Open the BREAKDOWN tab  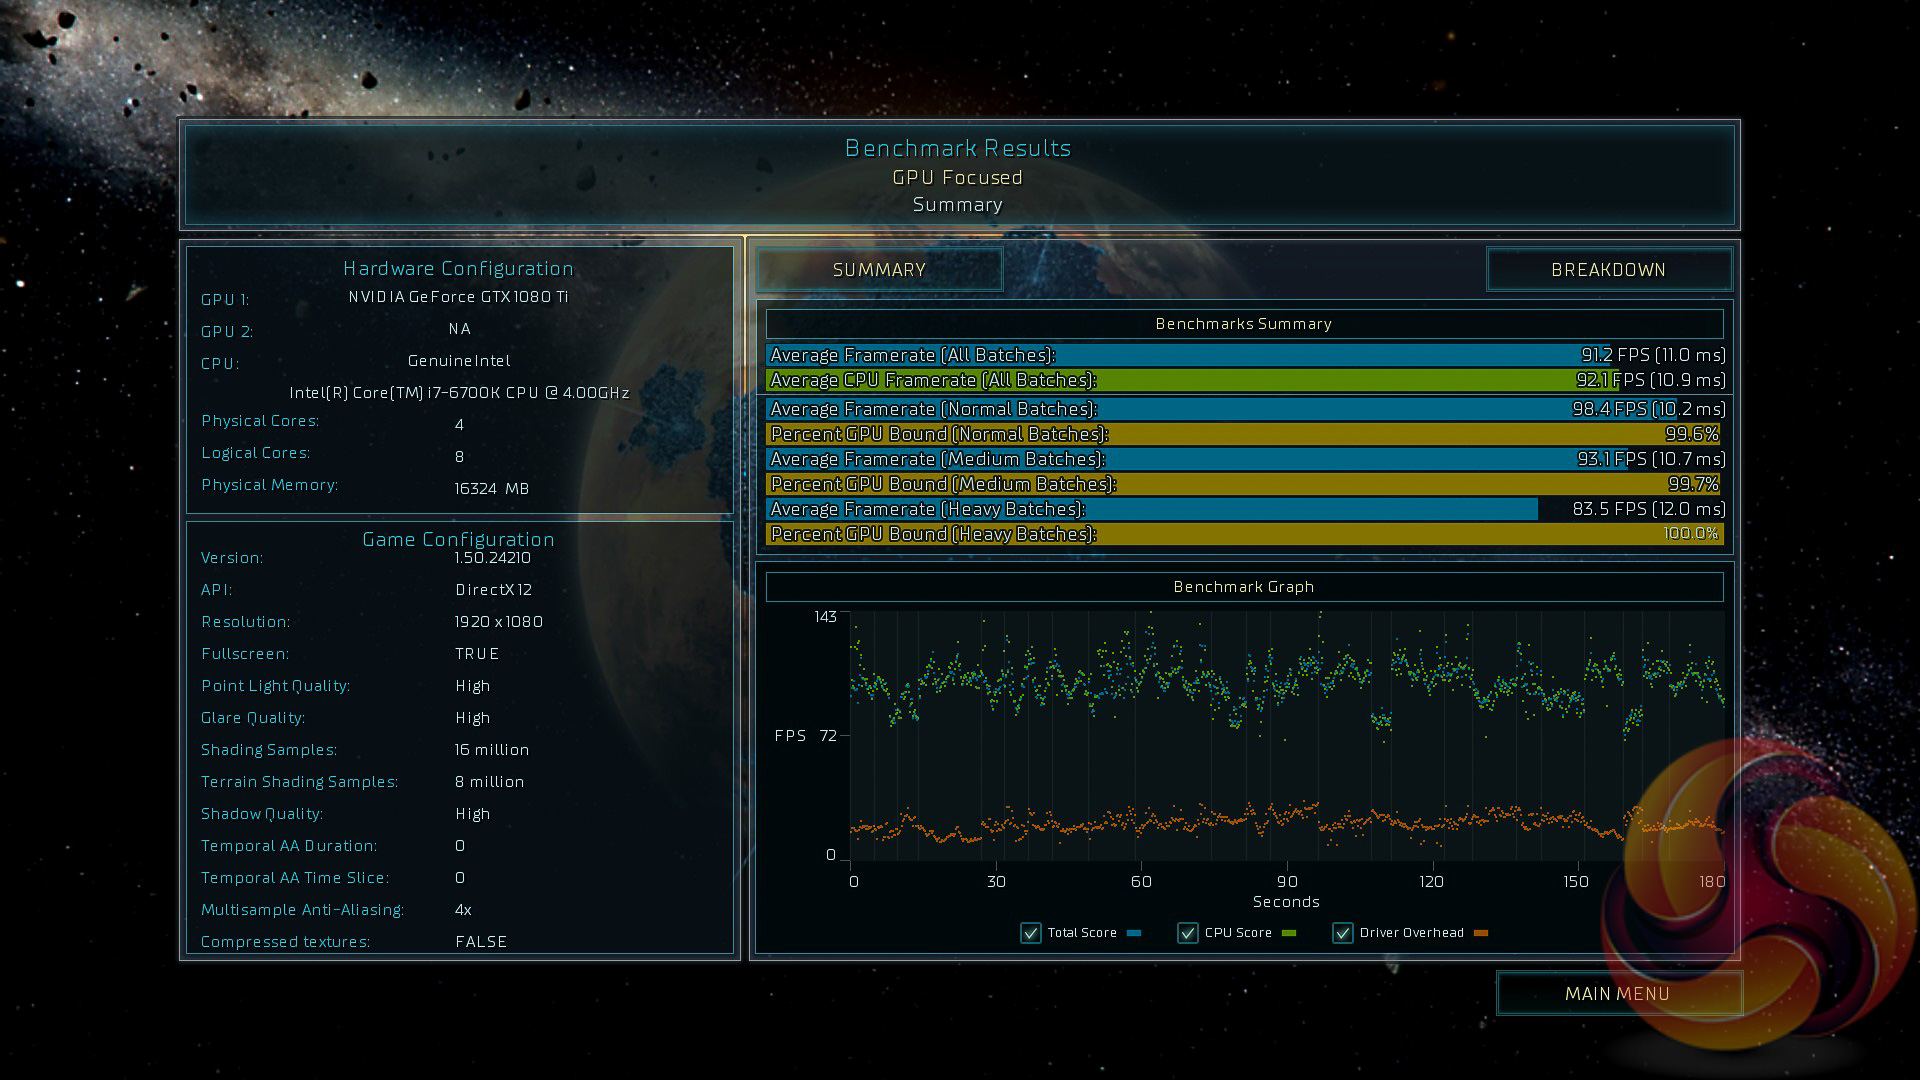click(1608, 270)
